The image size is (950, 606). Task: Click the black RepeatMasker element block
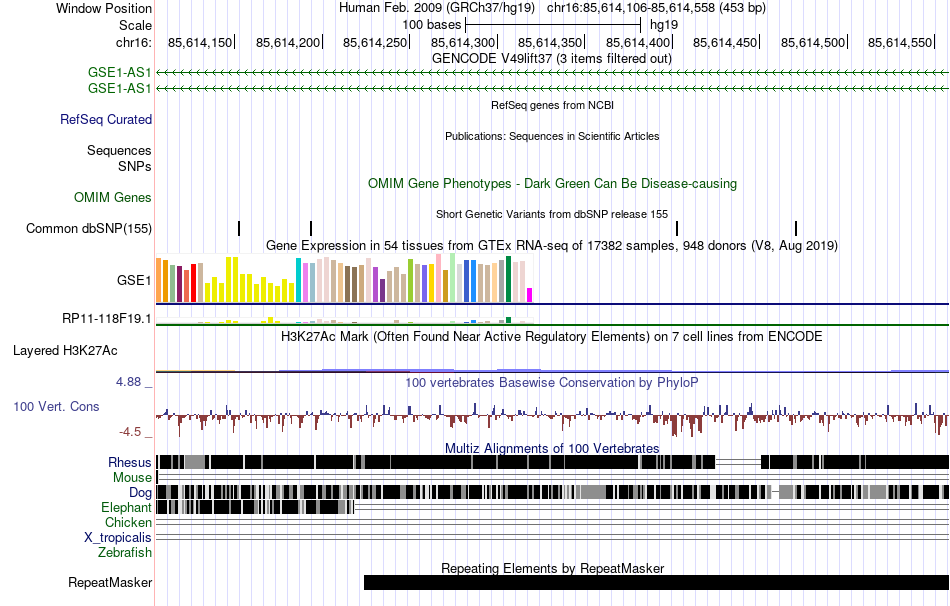coord(656,582)
